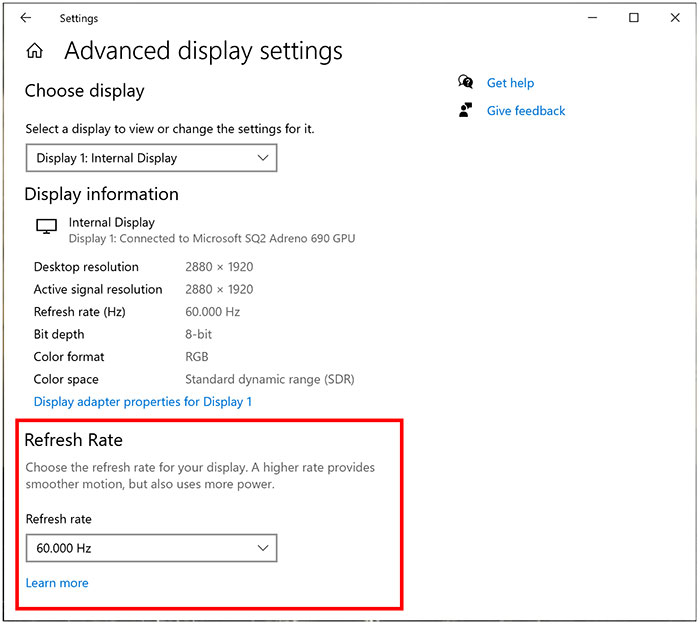Open the Give feedback link
Screen dimensions: 700x624
click(x=526, y=111)
